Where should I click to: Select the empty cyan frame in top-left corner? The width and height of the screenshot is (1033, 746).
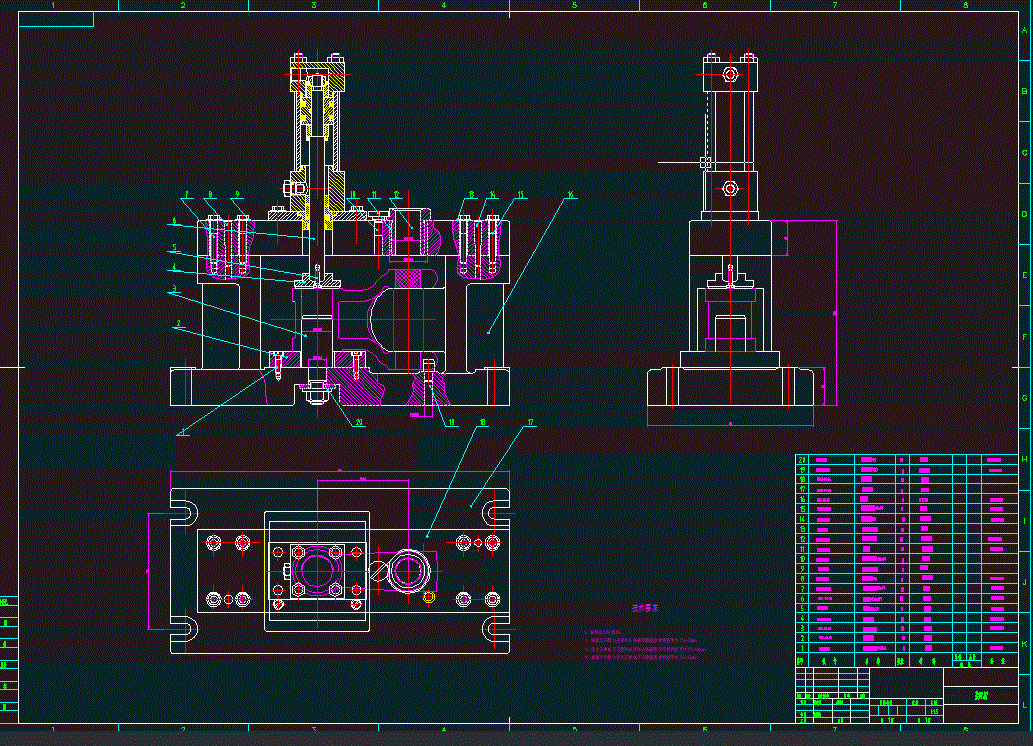(x=56, y=19)
